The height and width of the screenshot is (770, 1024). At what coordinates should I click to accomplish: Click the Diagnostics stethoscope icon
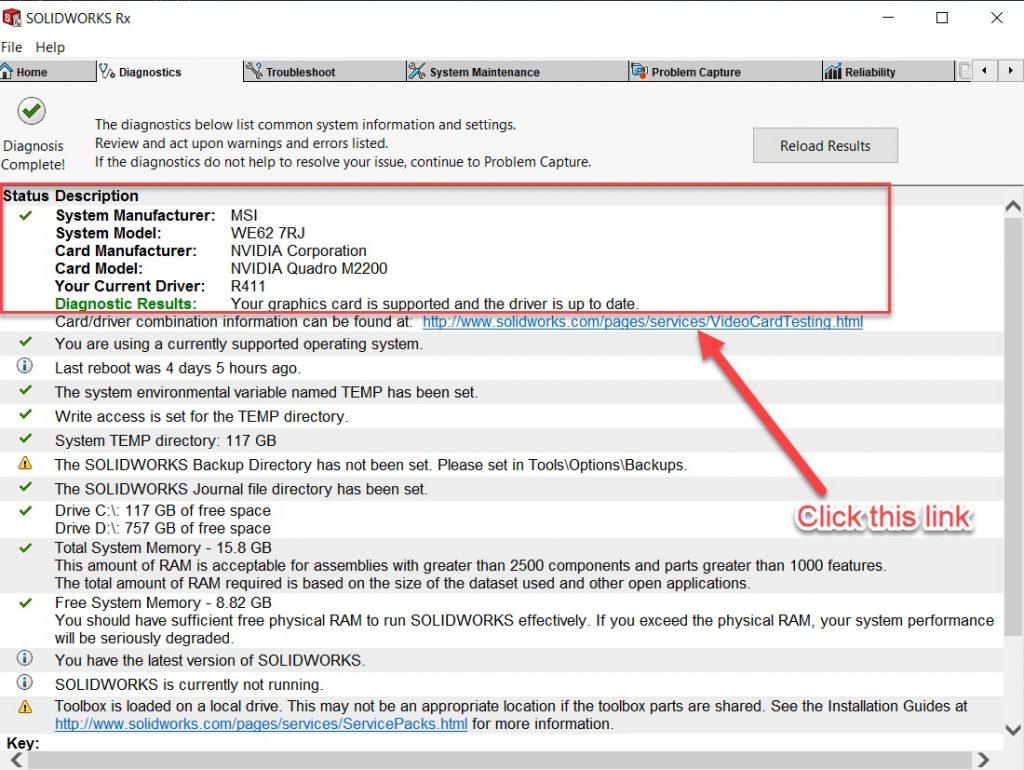(106, 71)
